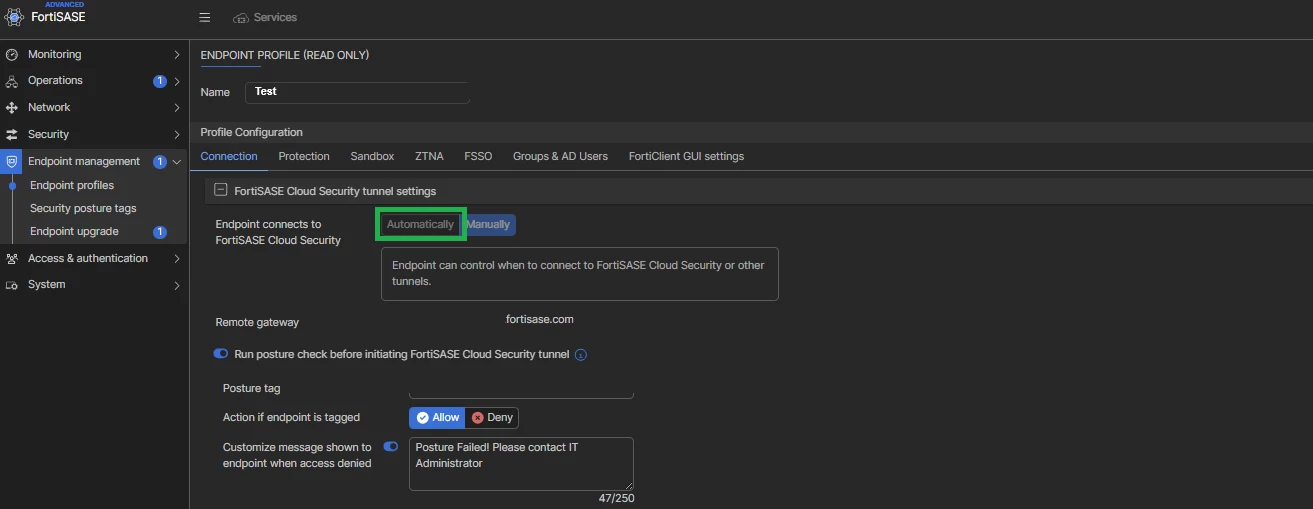1313x509 pixels.
Task: Click the Services breadcrumb link
Action: coord(275,18)
